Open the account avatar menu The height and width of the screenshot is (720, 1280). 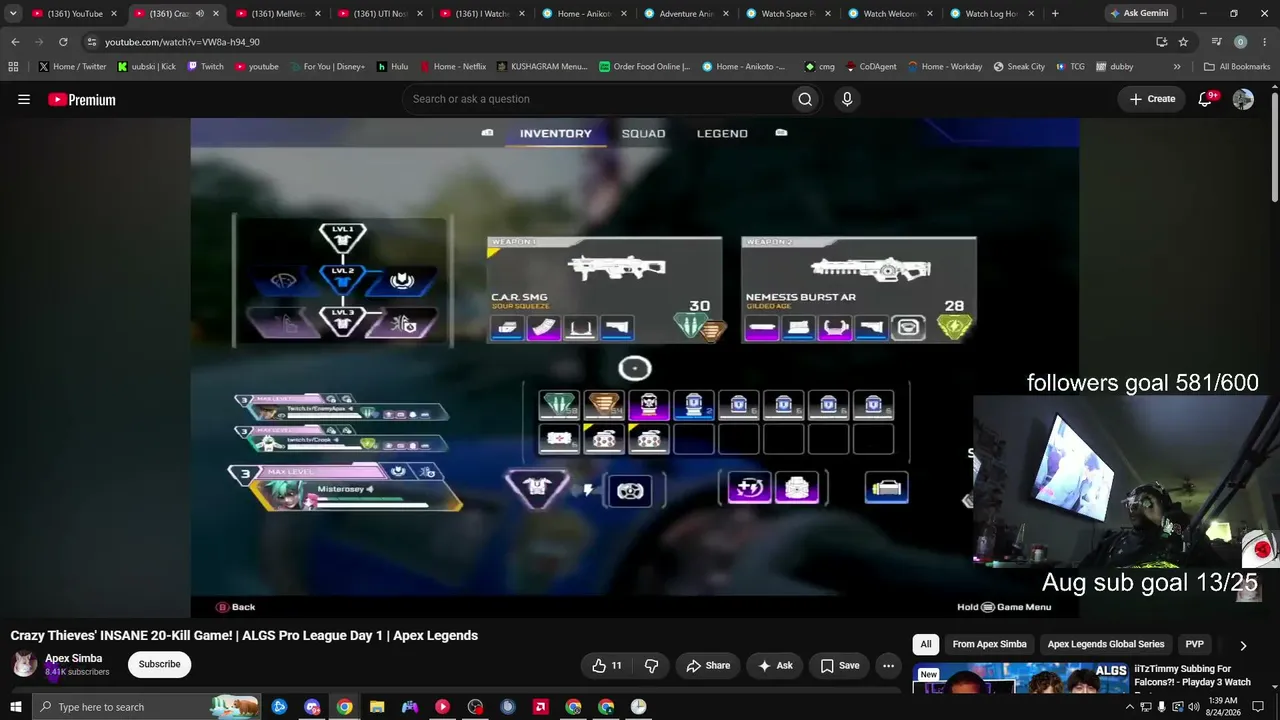1243,99
